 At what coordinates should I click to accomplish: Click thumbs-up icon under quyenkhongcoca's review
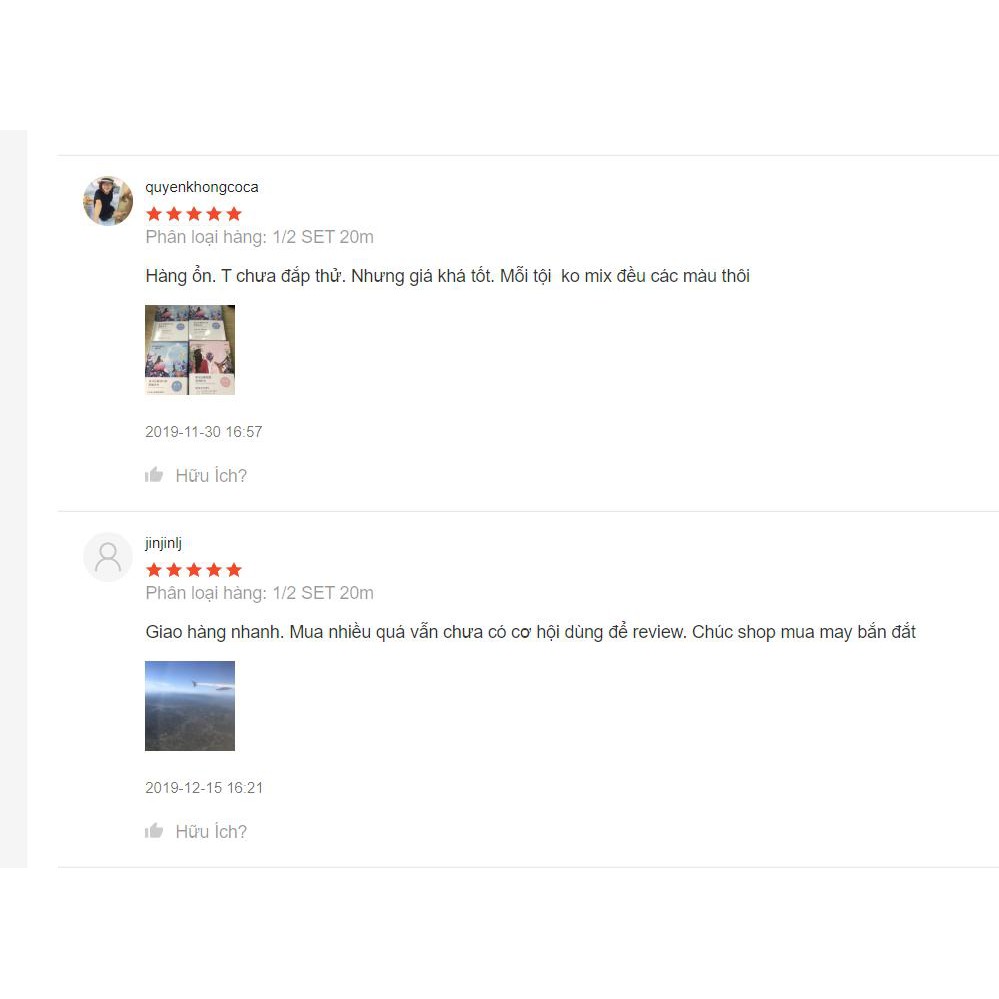tap(154, 475)
